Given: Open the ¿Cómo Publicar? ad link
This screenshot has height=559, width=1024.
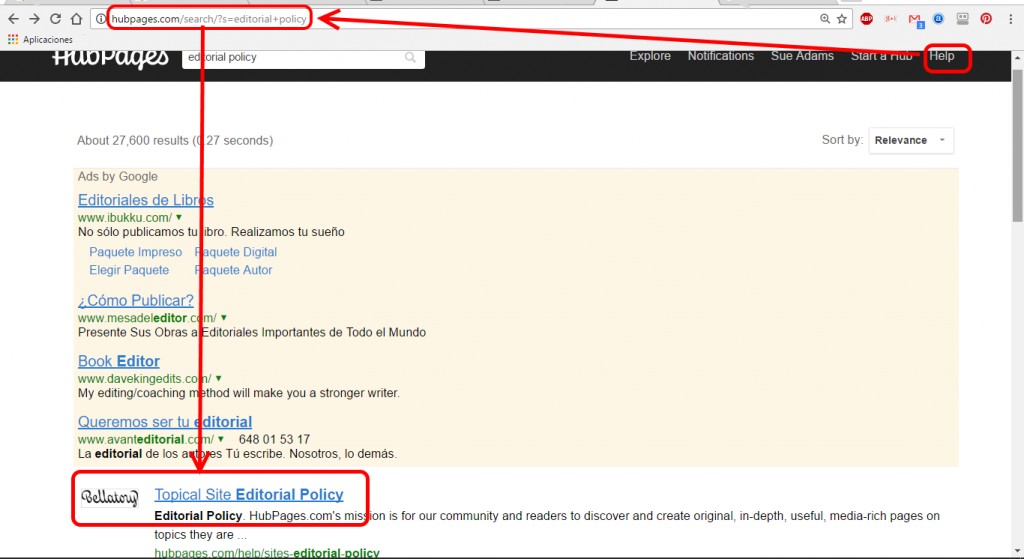Looking at the screenshot, I should click(136, 300).
